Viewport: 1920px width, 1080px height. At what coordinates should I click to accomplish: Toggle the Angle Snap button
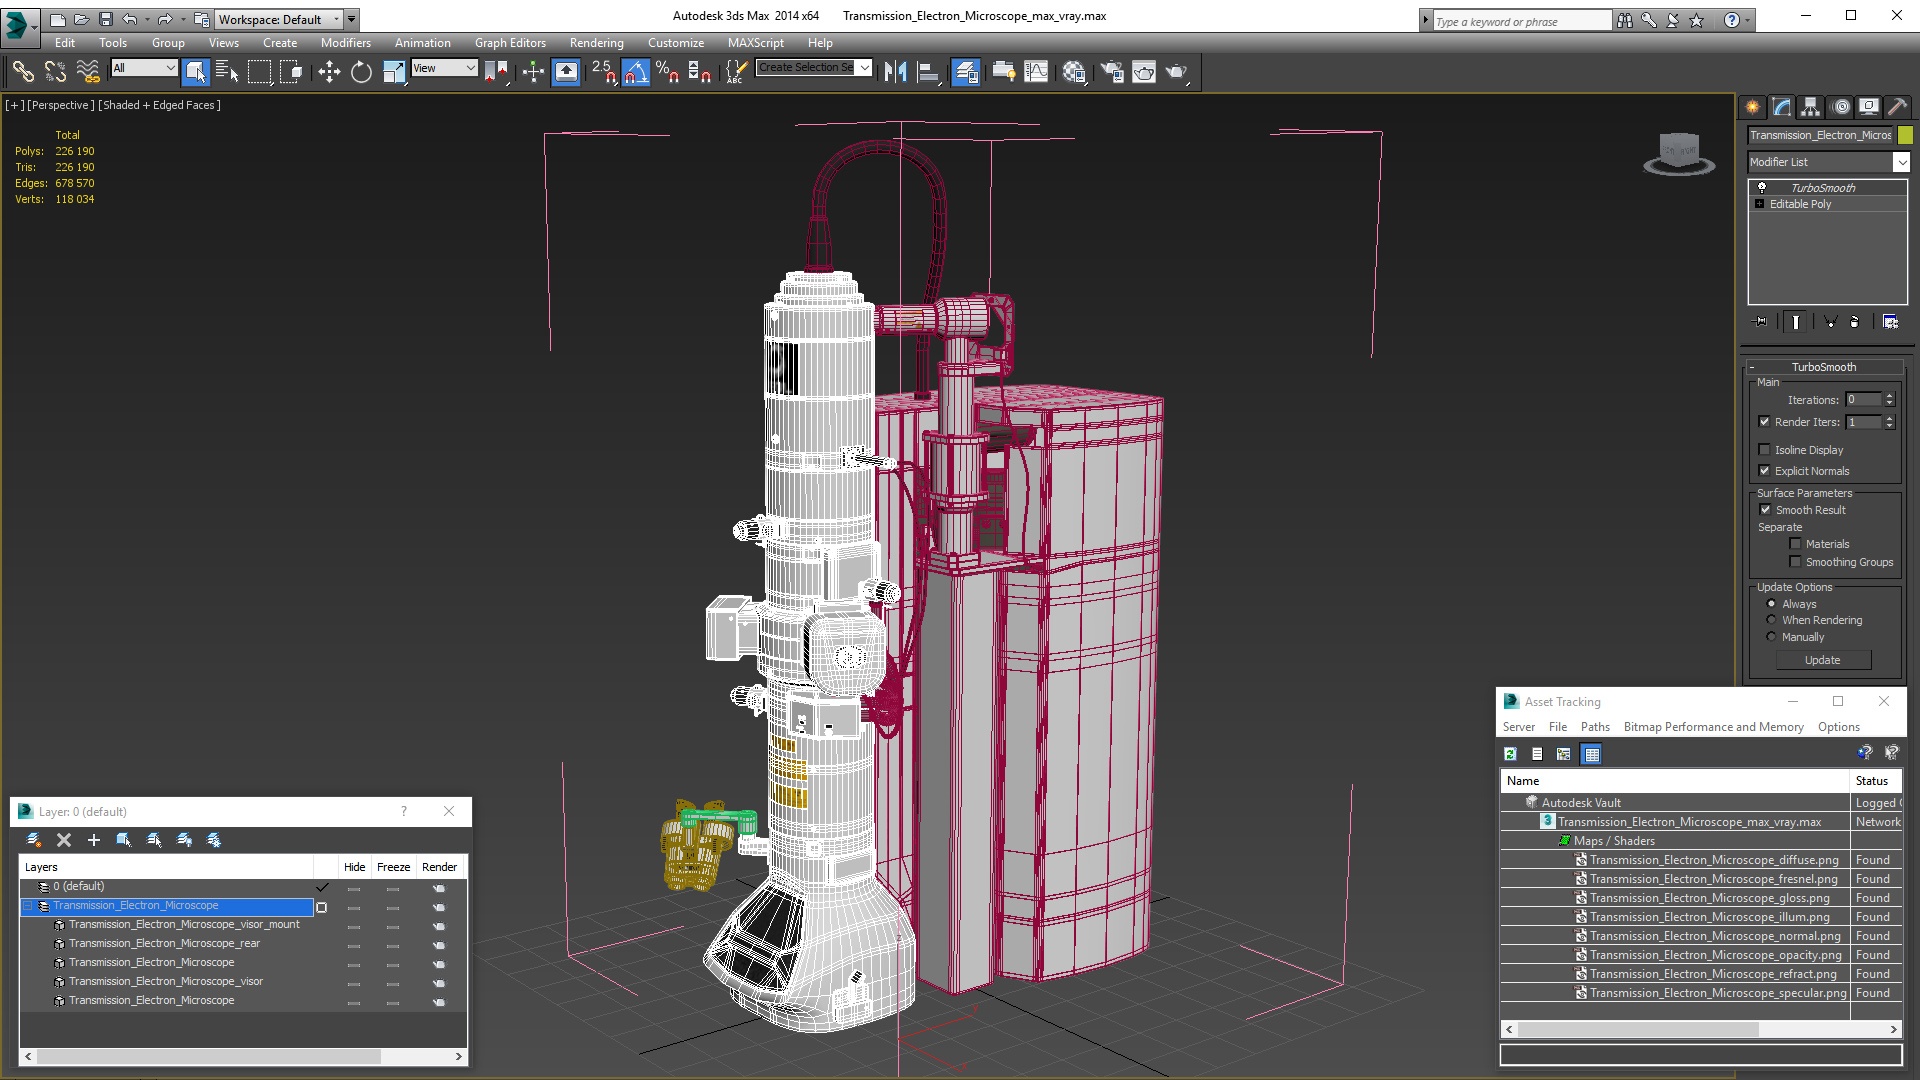click(636, 71)
